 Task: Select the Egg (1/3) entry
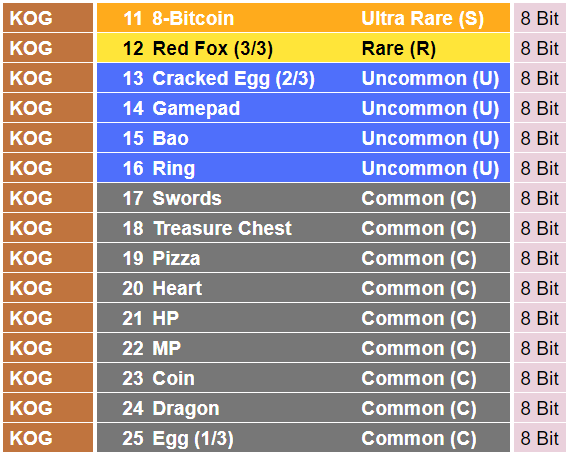193,438
